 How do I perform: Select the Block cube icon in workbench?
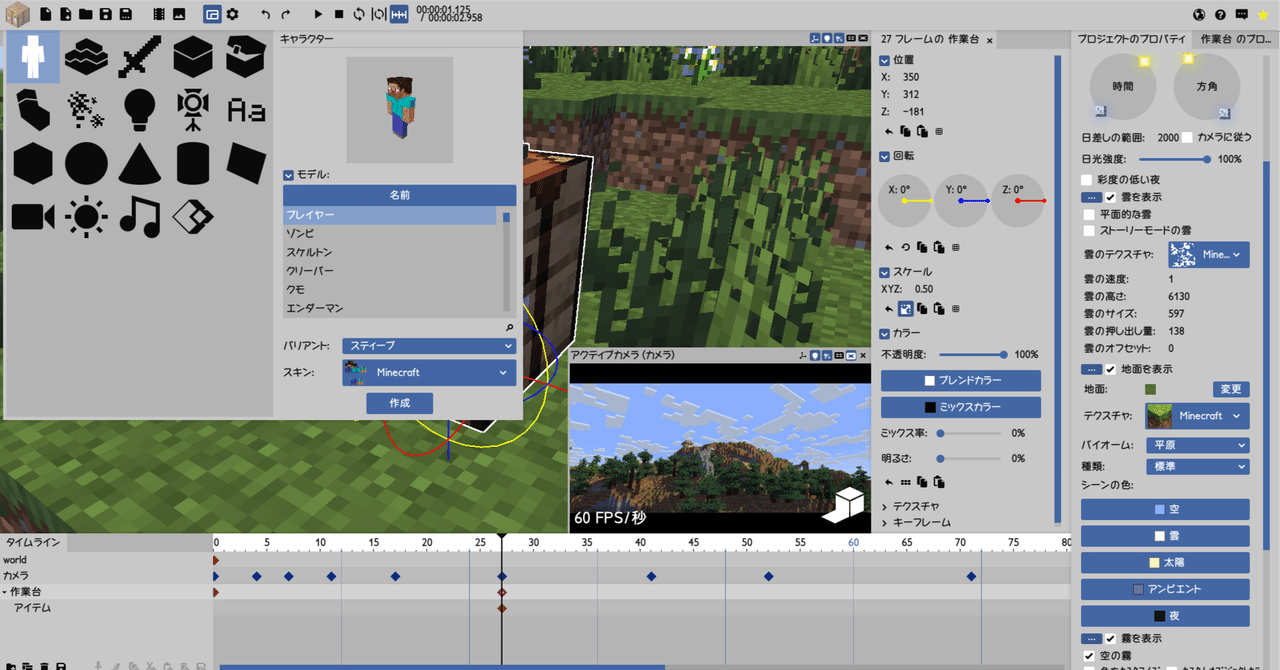coord(193,58)
